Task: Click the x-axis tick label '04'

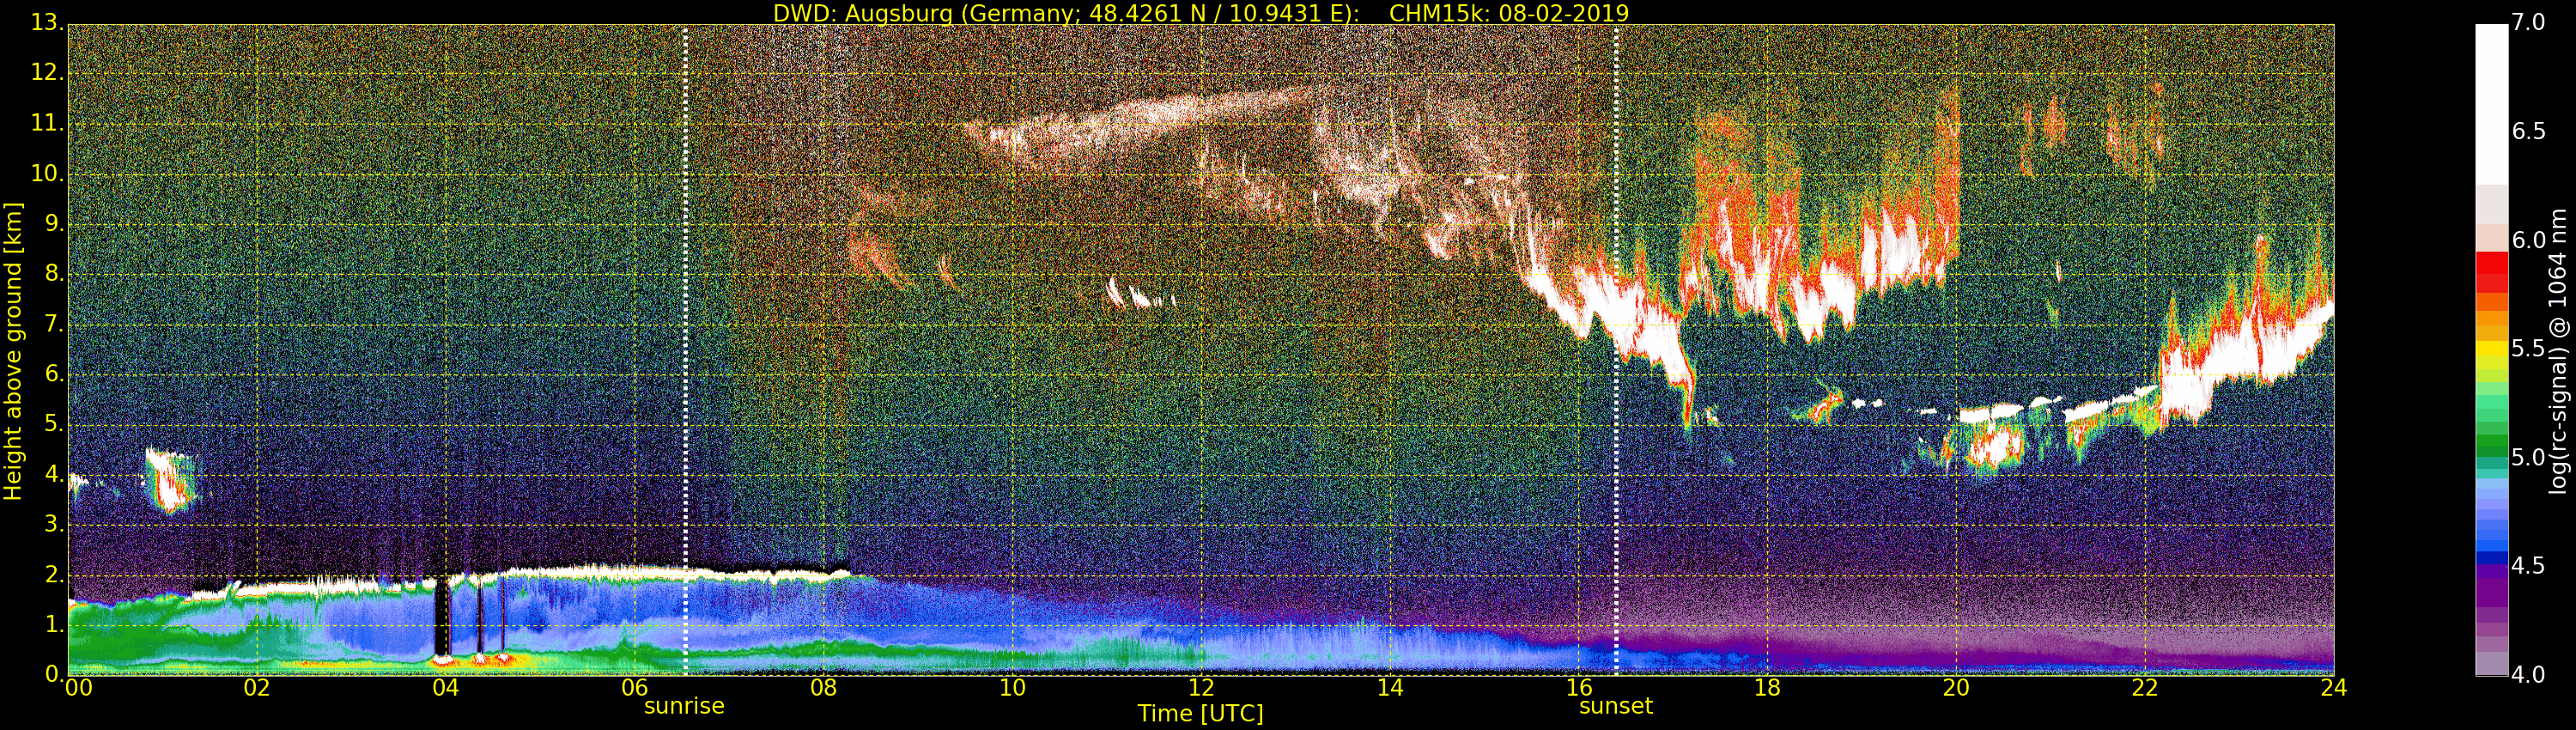Action: 446,687
